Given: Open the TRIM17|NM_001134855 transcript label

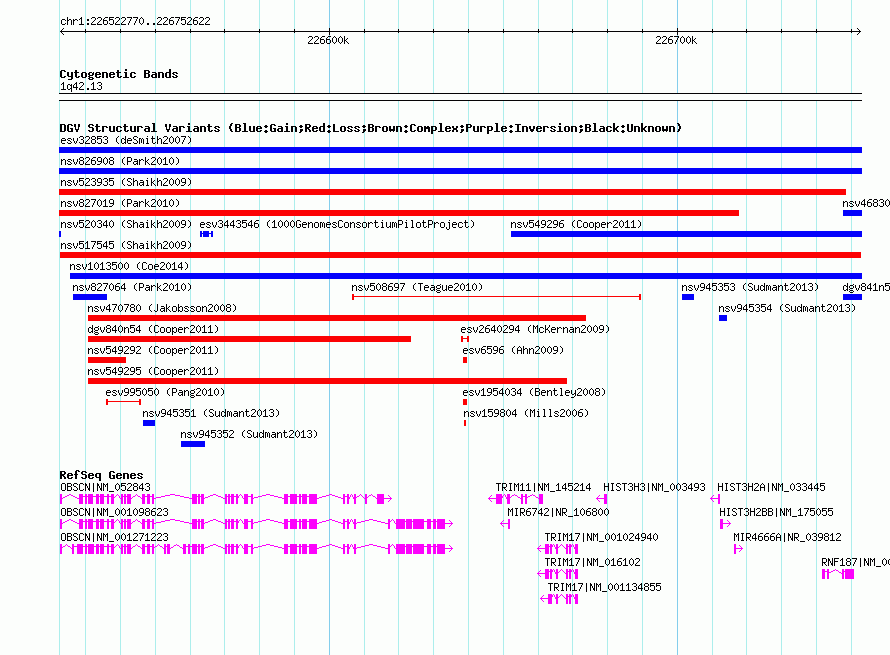Looking at the screenshot, I should [604, 587].
